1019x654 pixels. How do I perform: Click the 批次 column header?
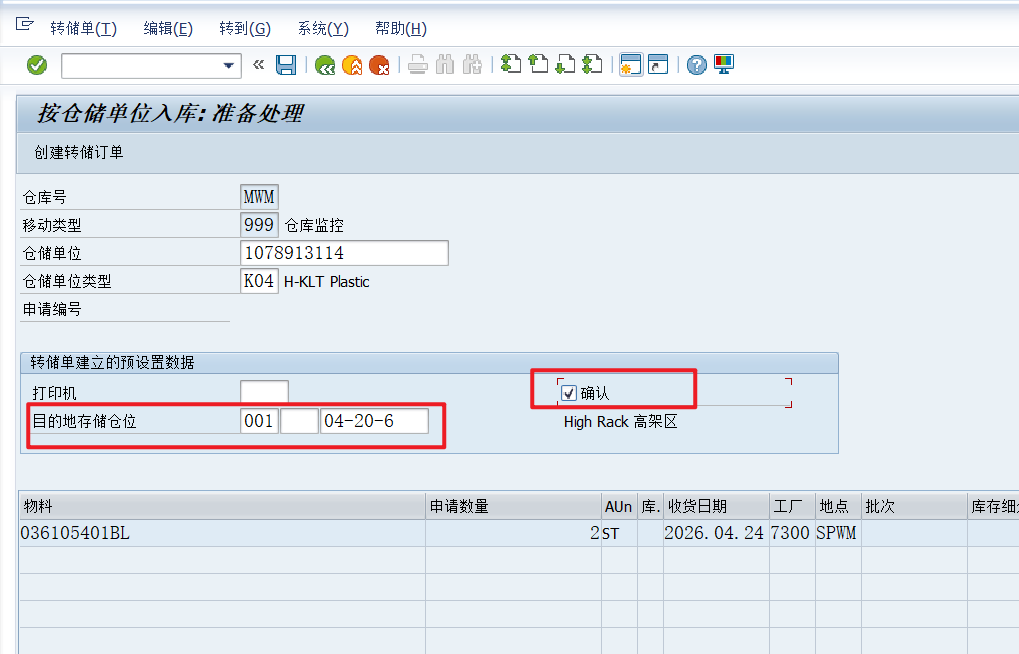(914, 506)
